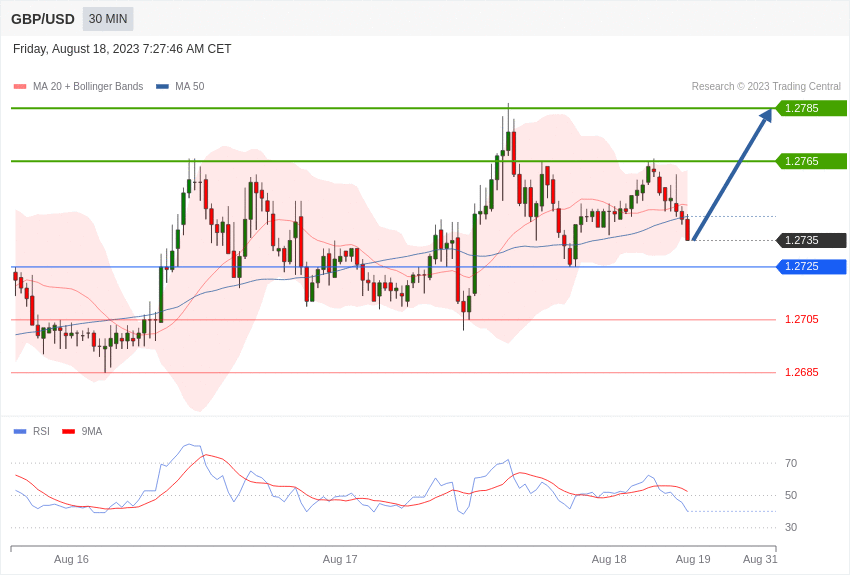
Task: Click the RSI 70 level label
Action: point(791,463)
